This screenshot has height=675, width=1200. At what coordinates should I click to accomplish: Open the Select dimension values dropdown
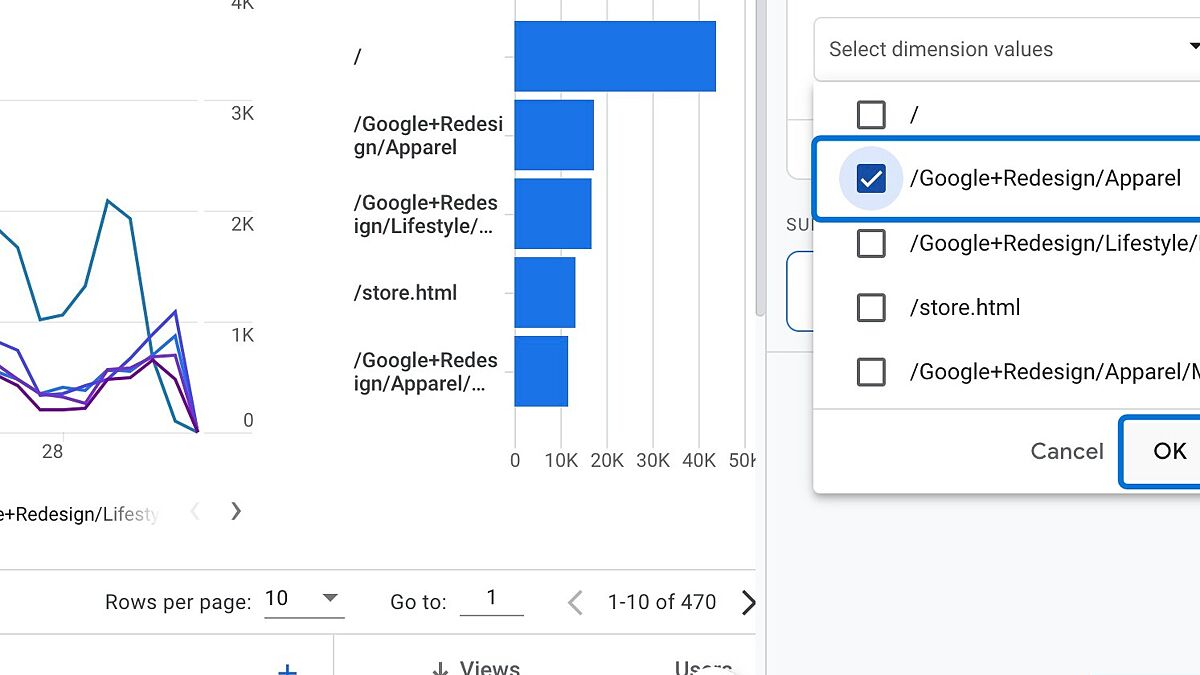1000,48
